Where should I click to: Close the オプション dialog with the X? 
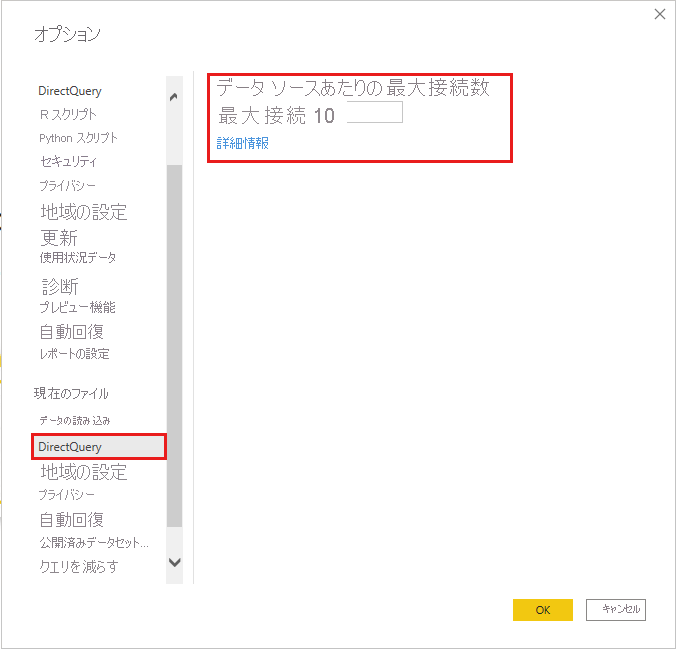click(659, 14)
